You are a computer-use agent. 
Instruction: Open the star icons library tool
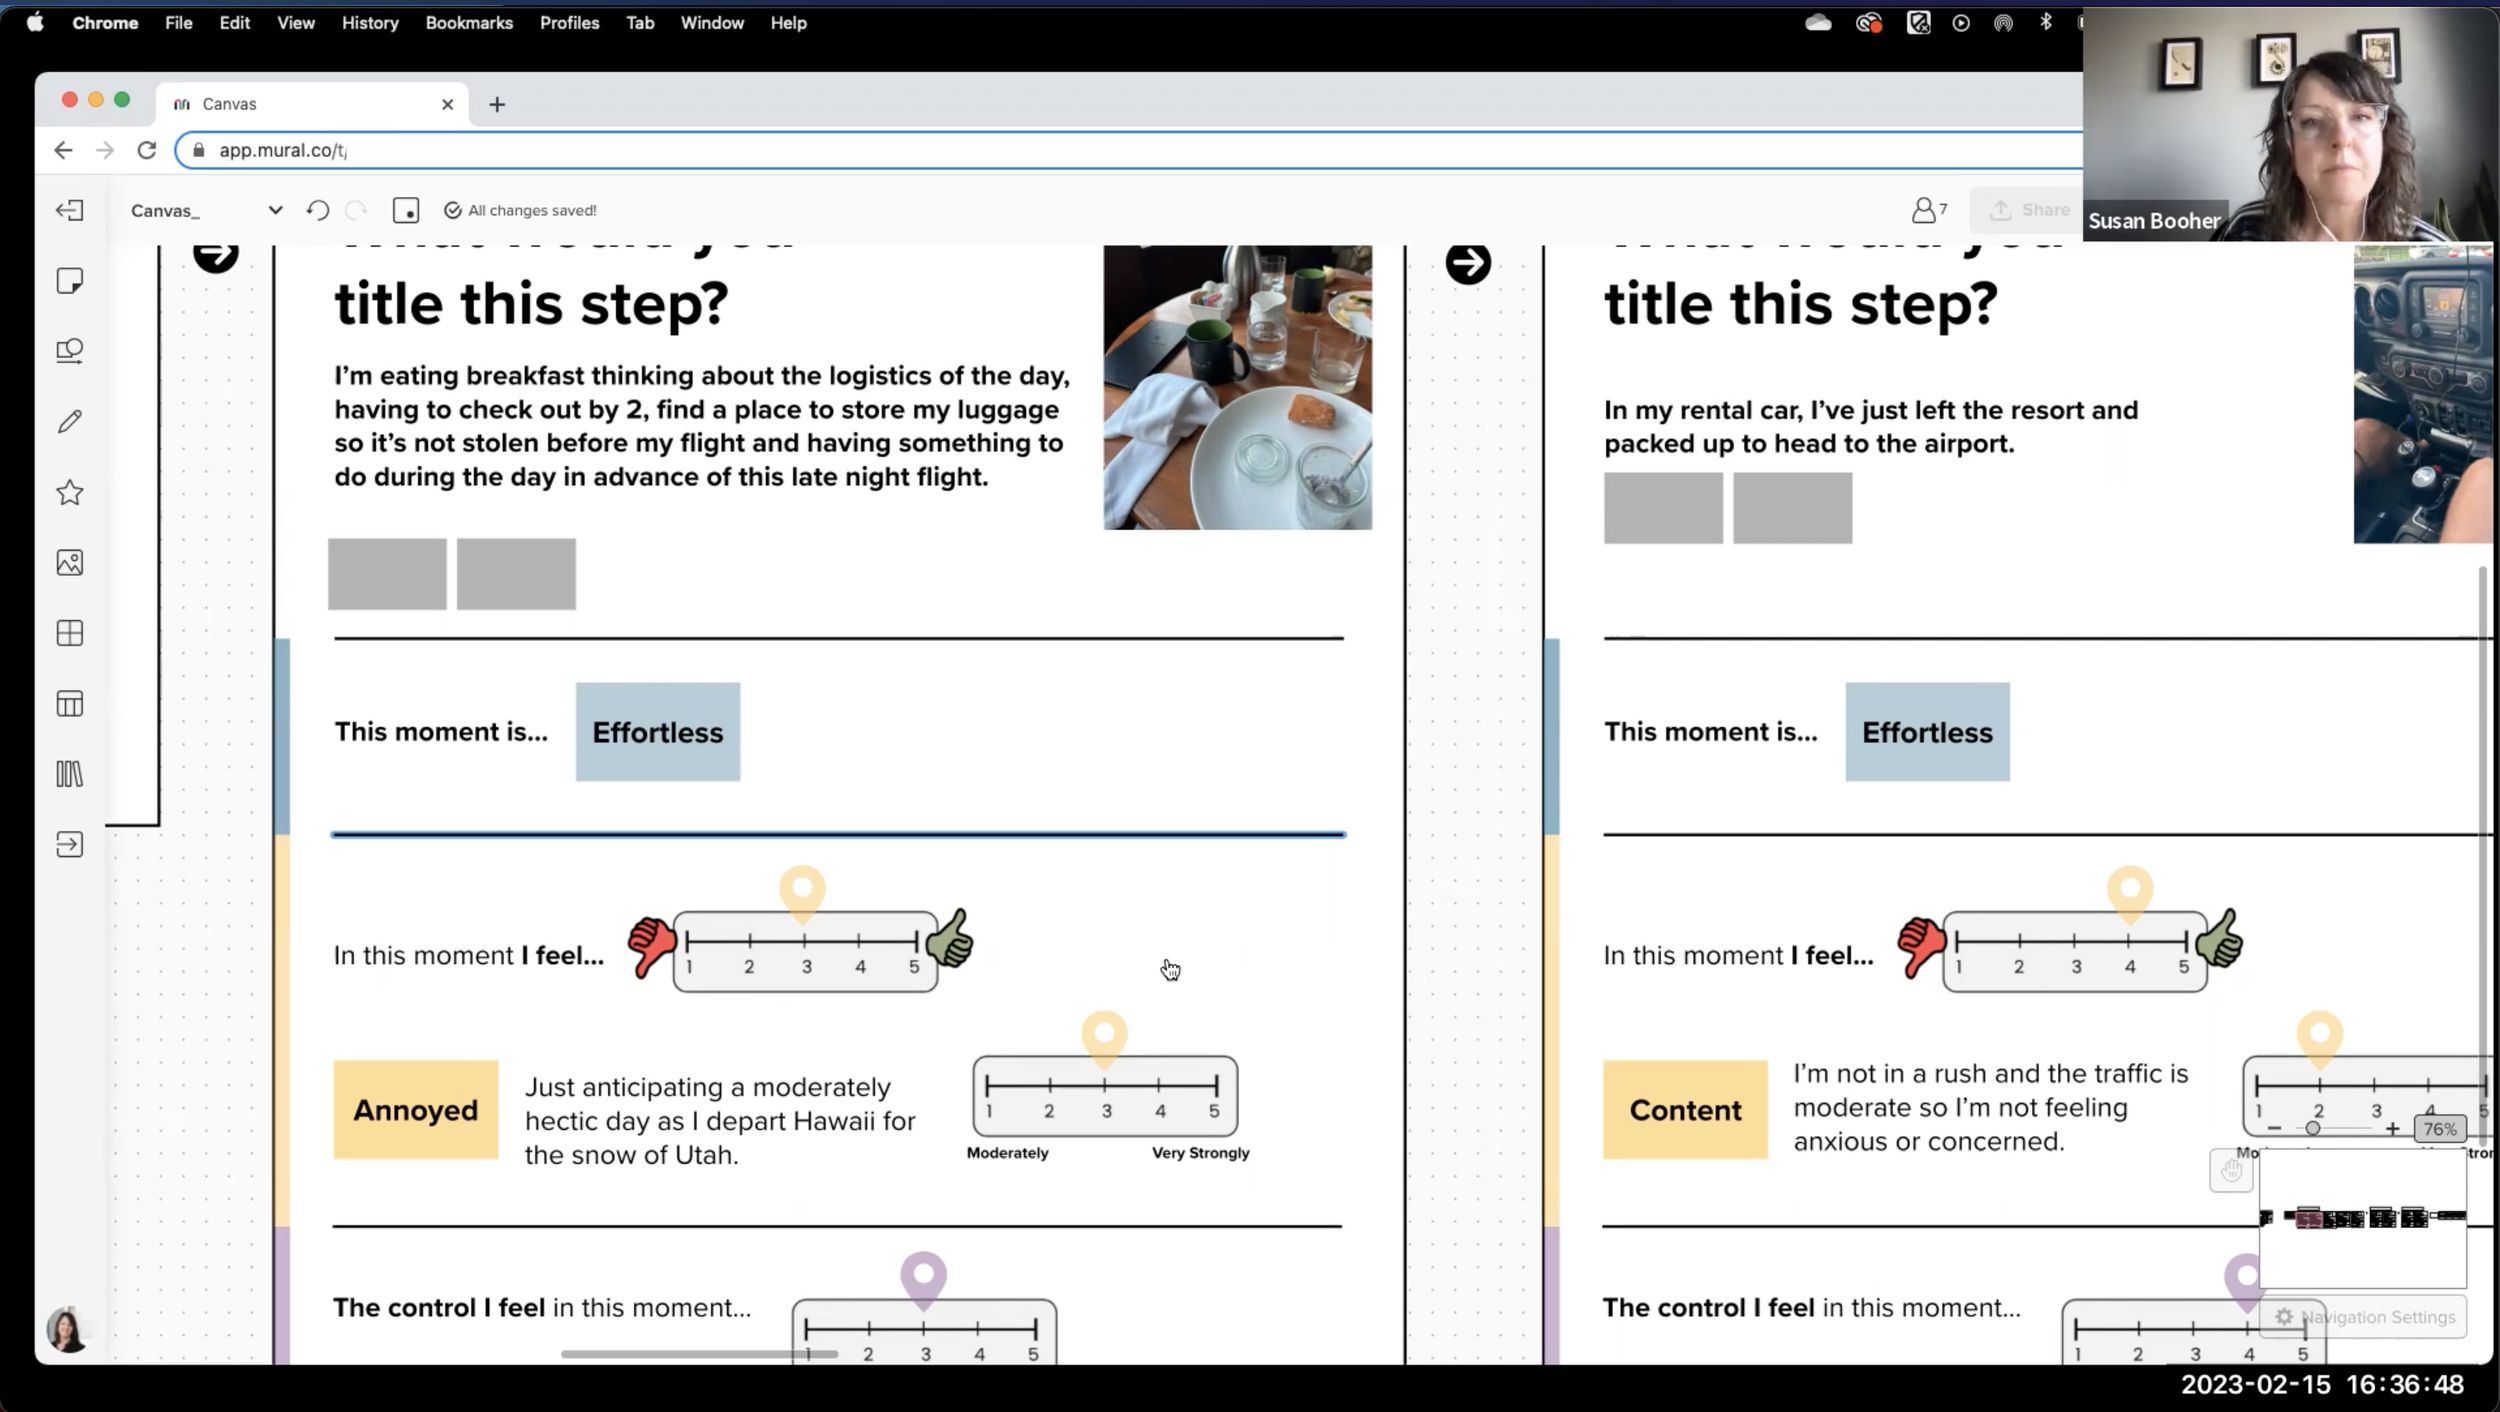(x=70, y=492)
